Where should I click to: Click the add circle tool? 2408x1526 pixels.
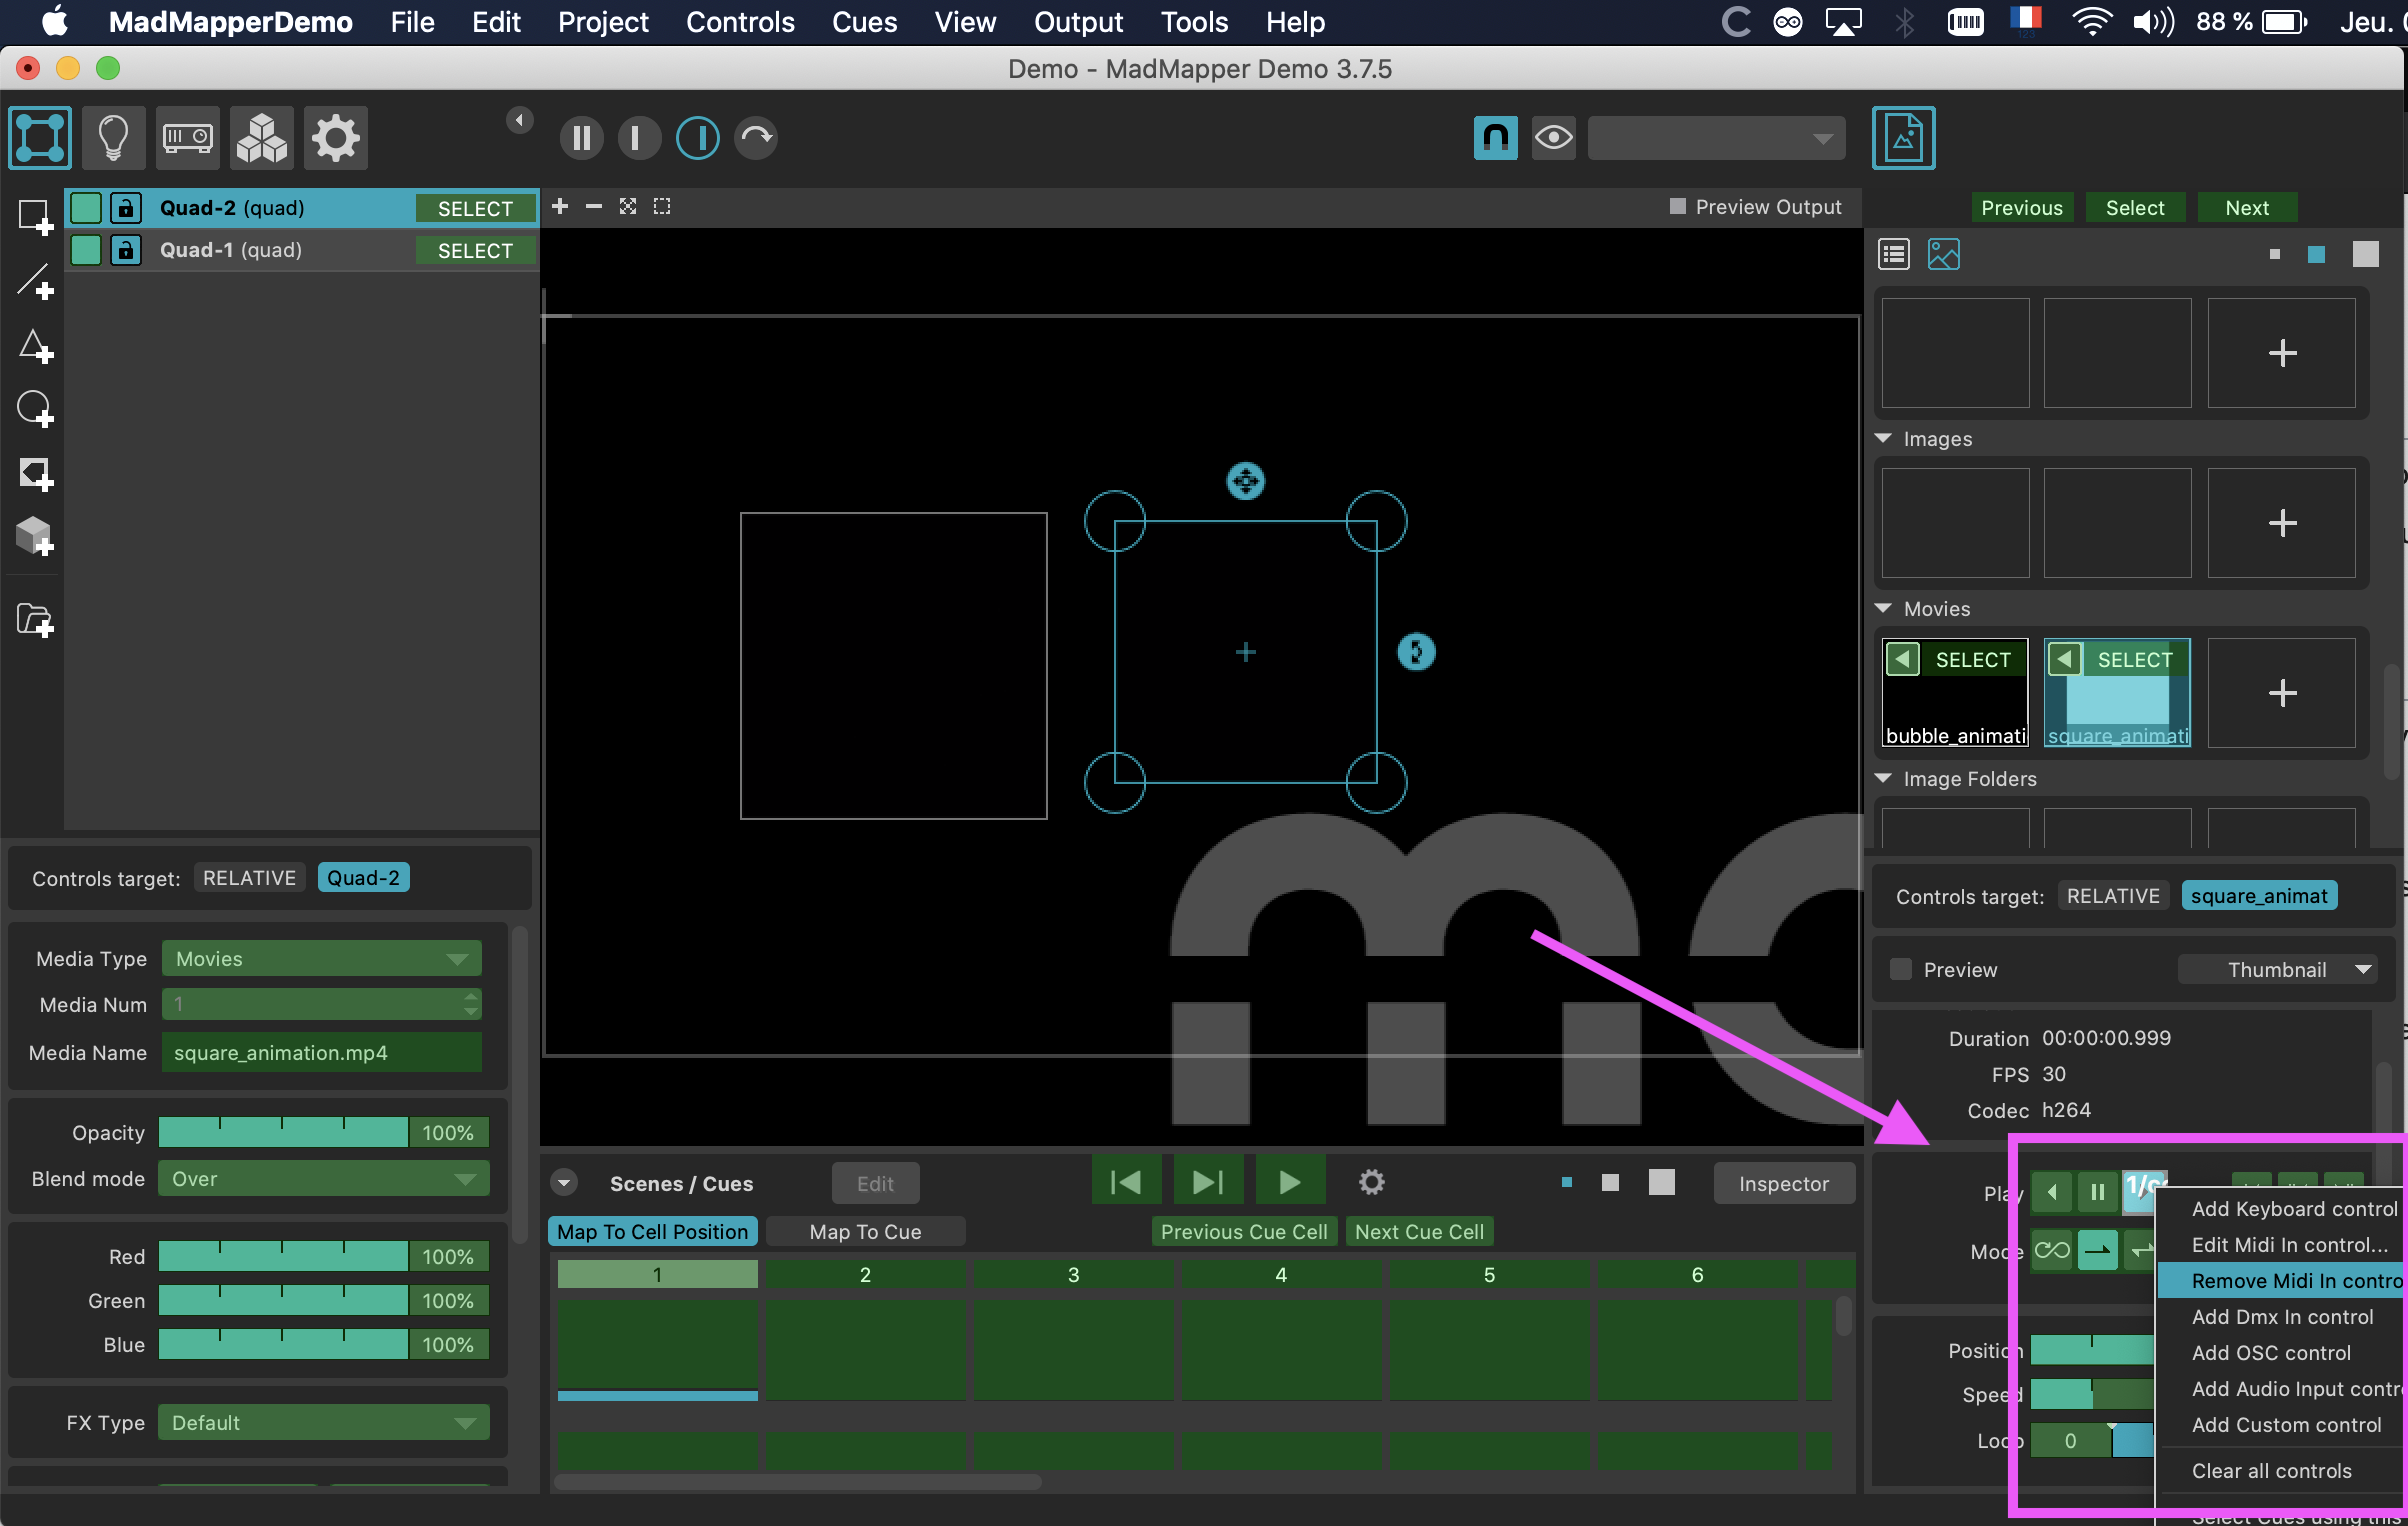coord(35,409)
